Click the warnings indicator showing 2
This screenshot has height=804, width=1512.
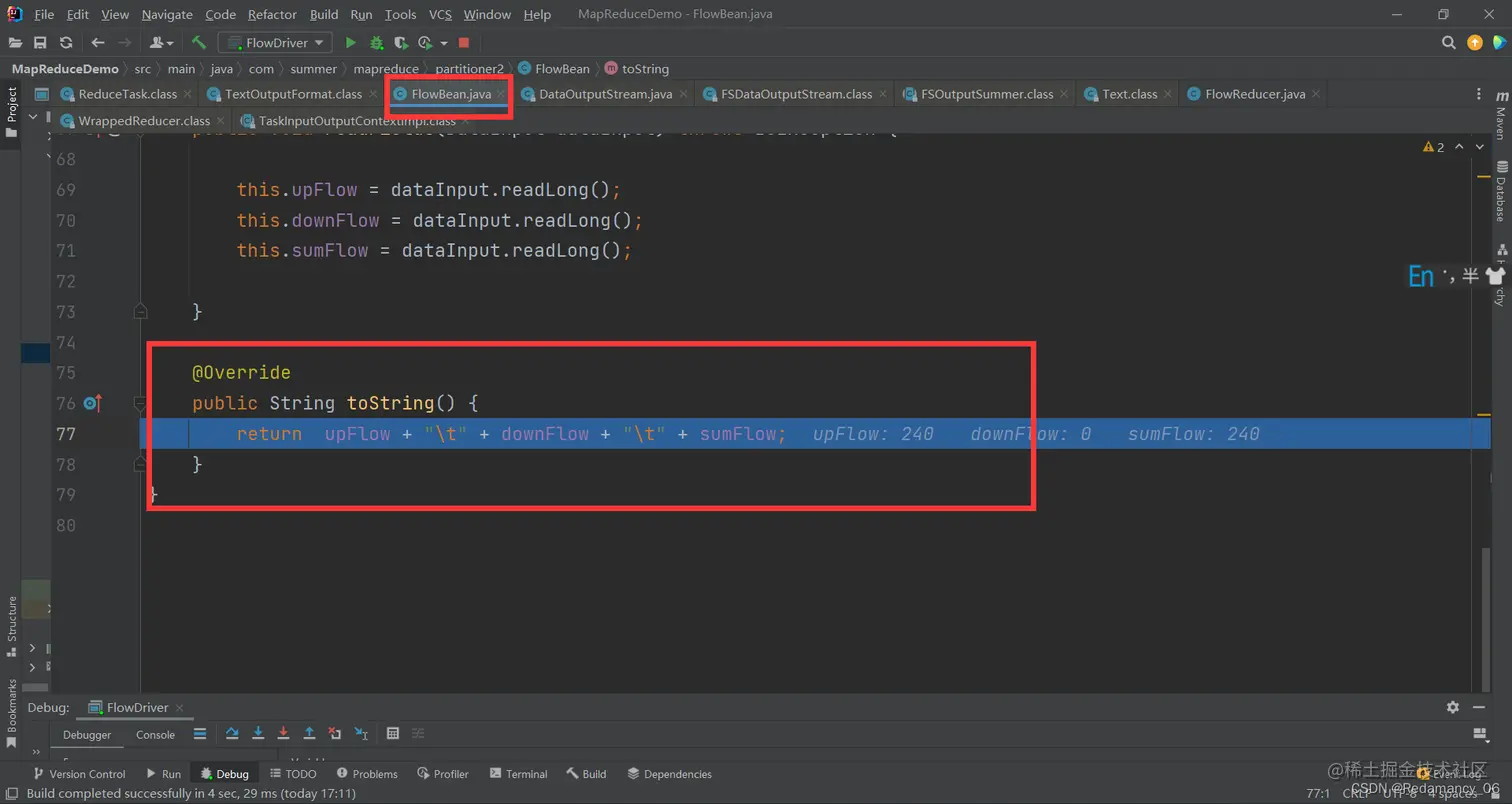1433,147
